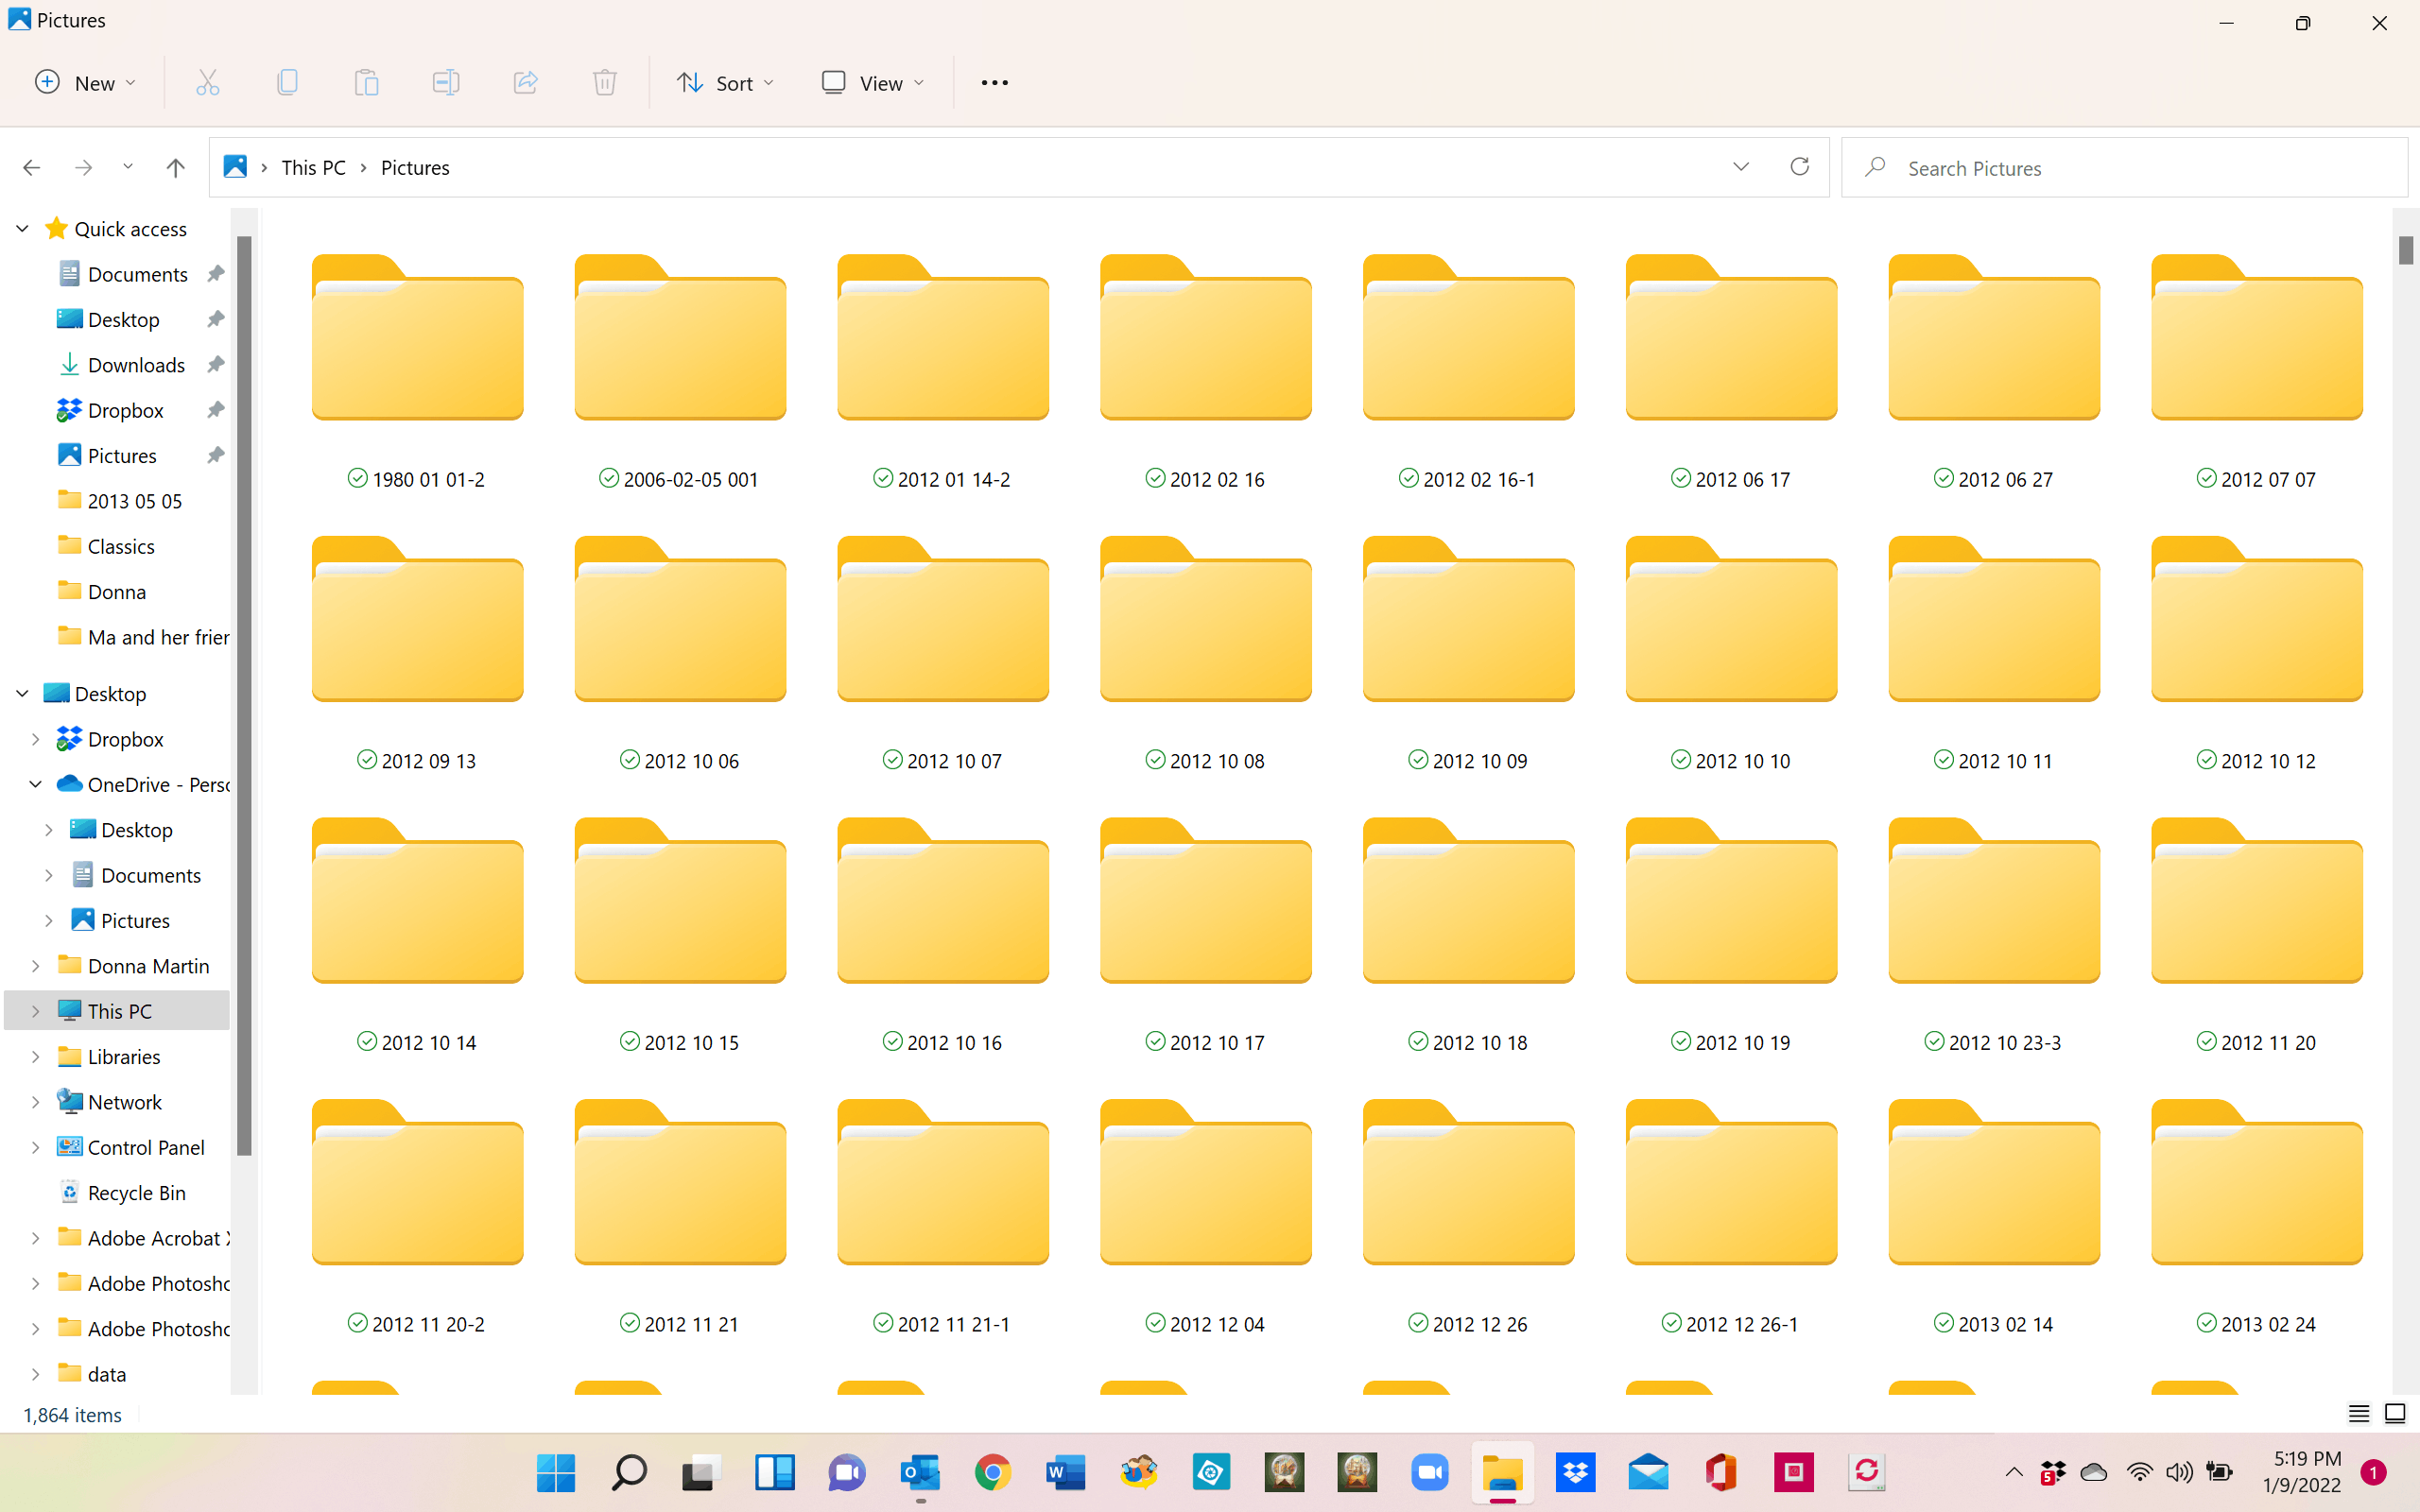Click the Copy icon in toolbar

tap(287, 82)
